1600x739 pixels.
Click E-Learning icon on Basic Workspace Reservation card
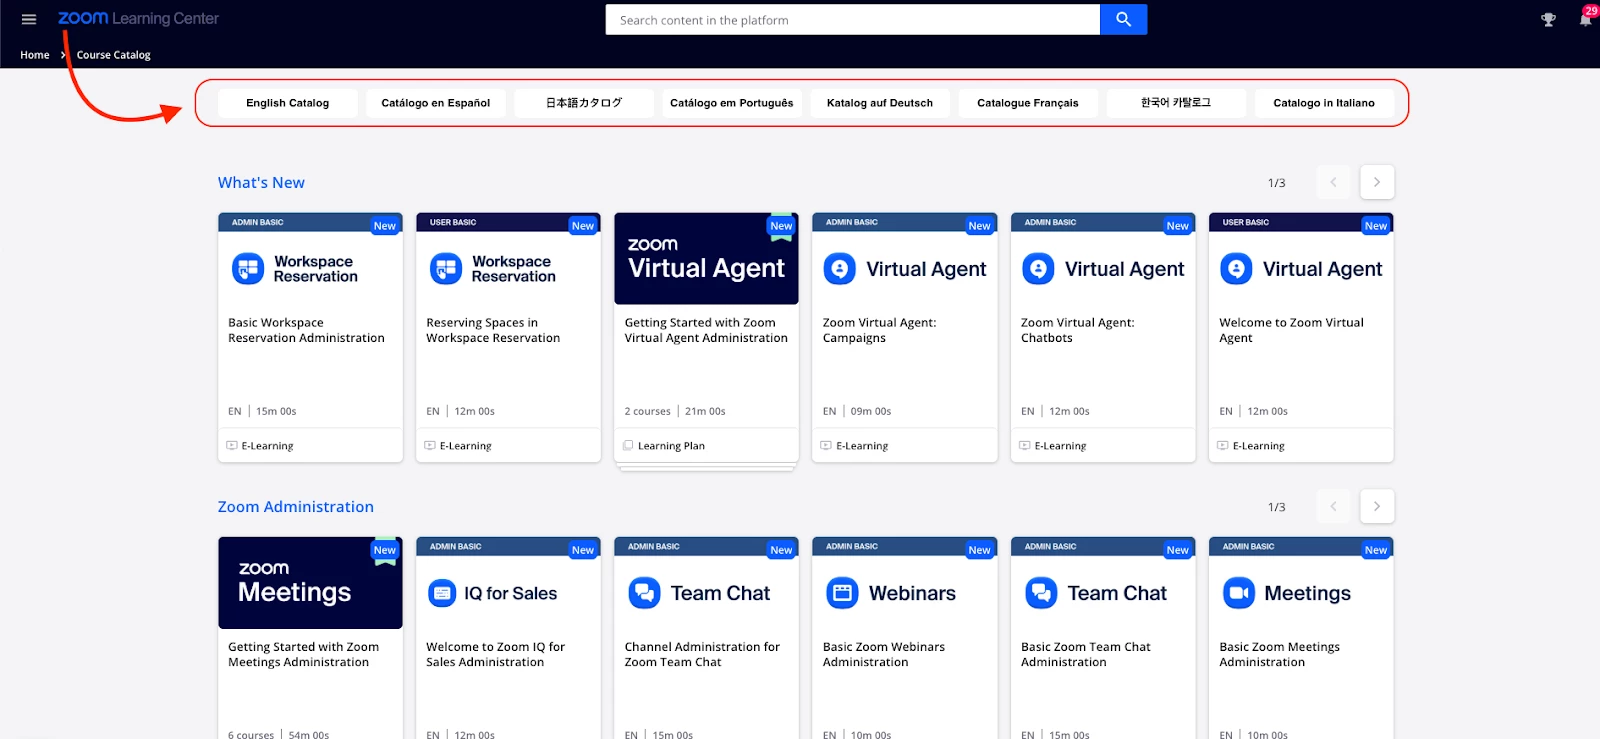pos(232,446)
